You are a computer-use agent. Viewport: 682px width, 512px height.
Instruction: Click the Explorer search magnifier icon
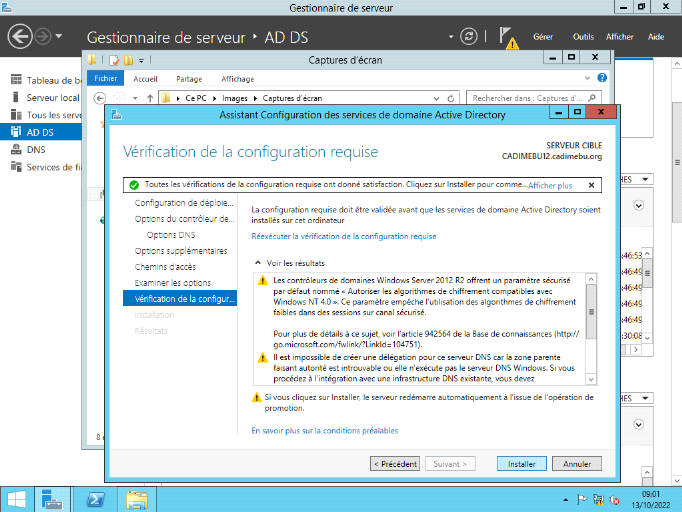(x=592, y=98)
